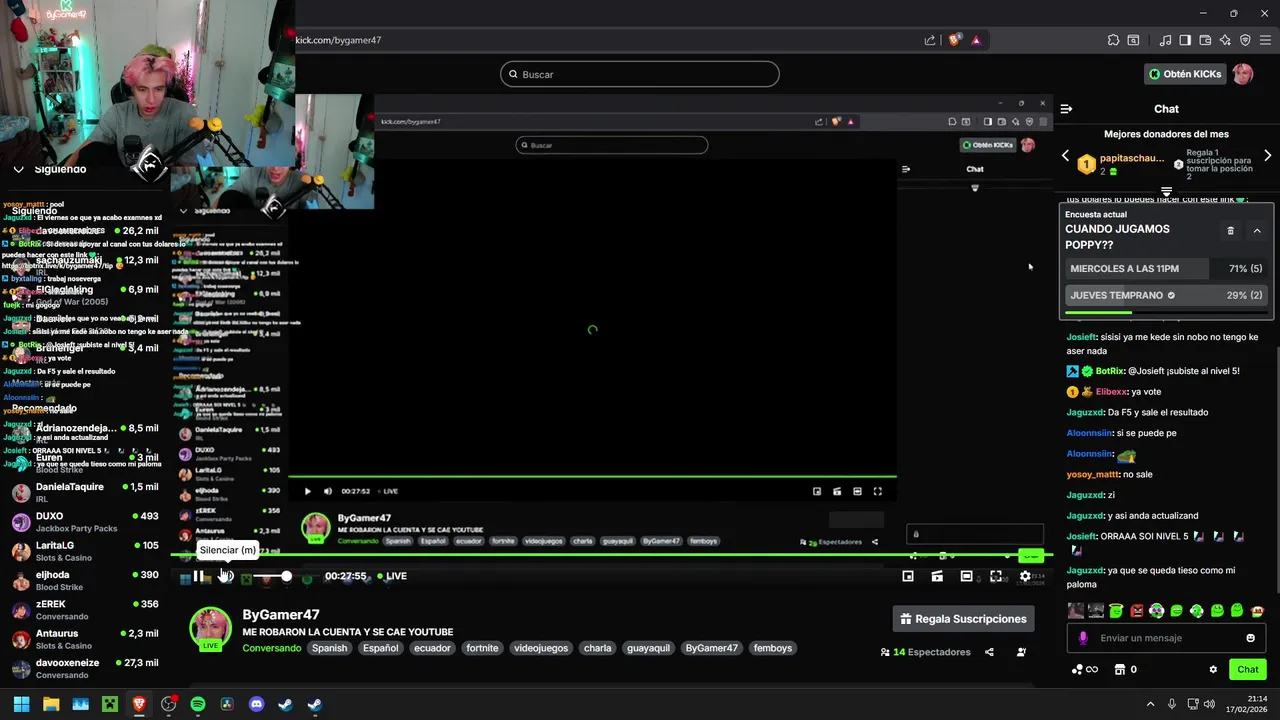The image size is (1280, 720).
Task: Click the purple microphone icon in chat
Action: [1082, 638]
